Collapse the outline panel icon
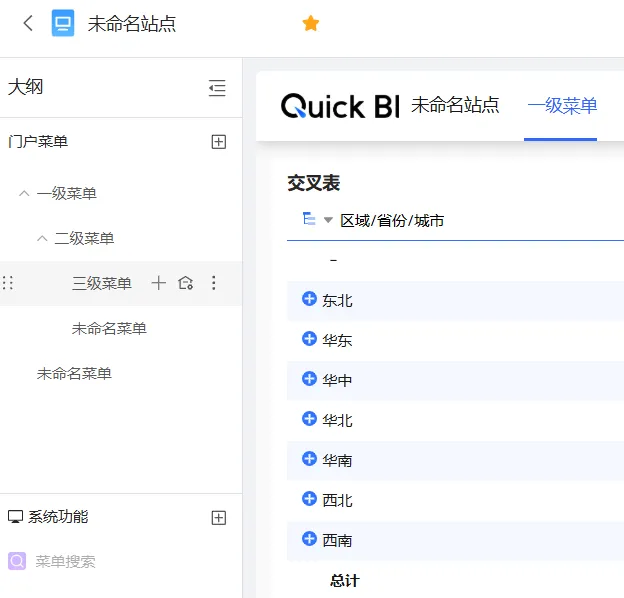 [x=217, y=88]
